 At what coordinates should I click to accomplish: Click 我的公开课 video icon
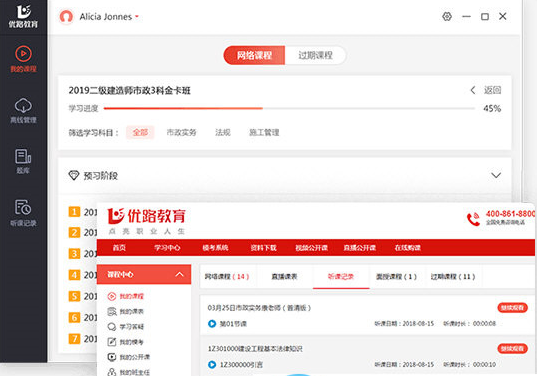pos(112,357)
